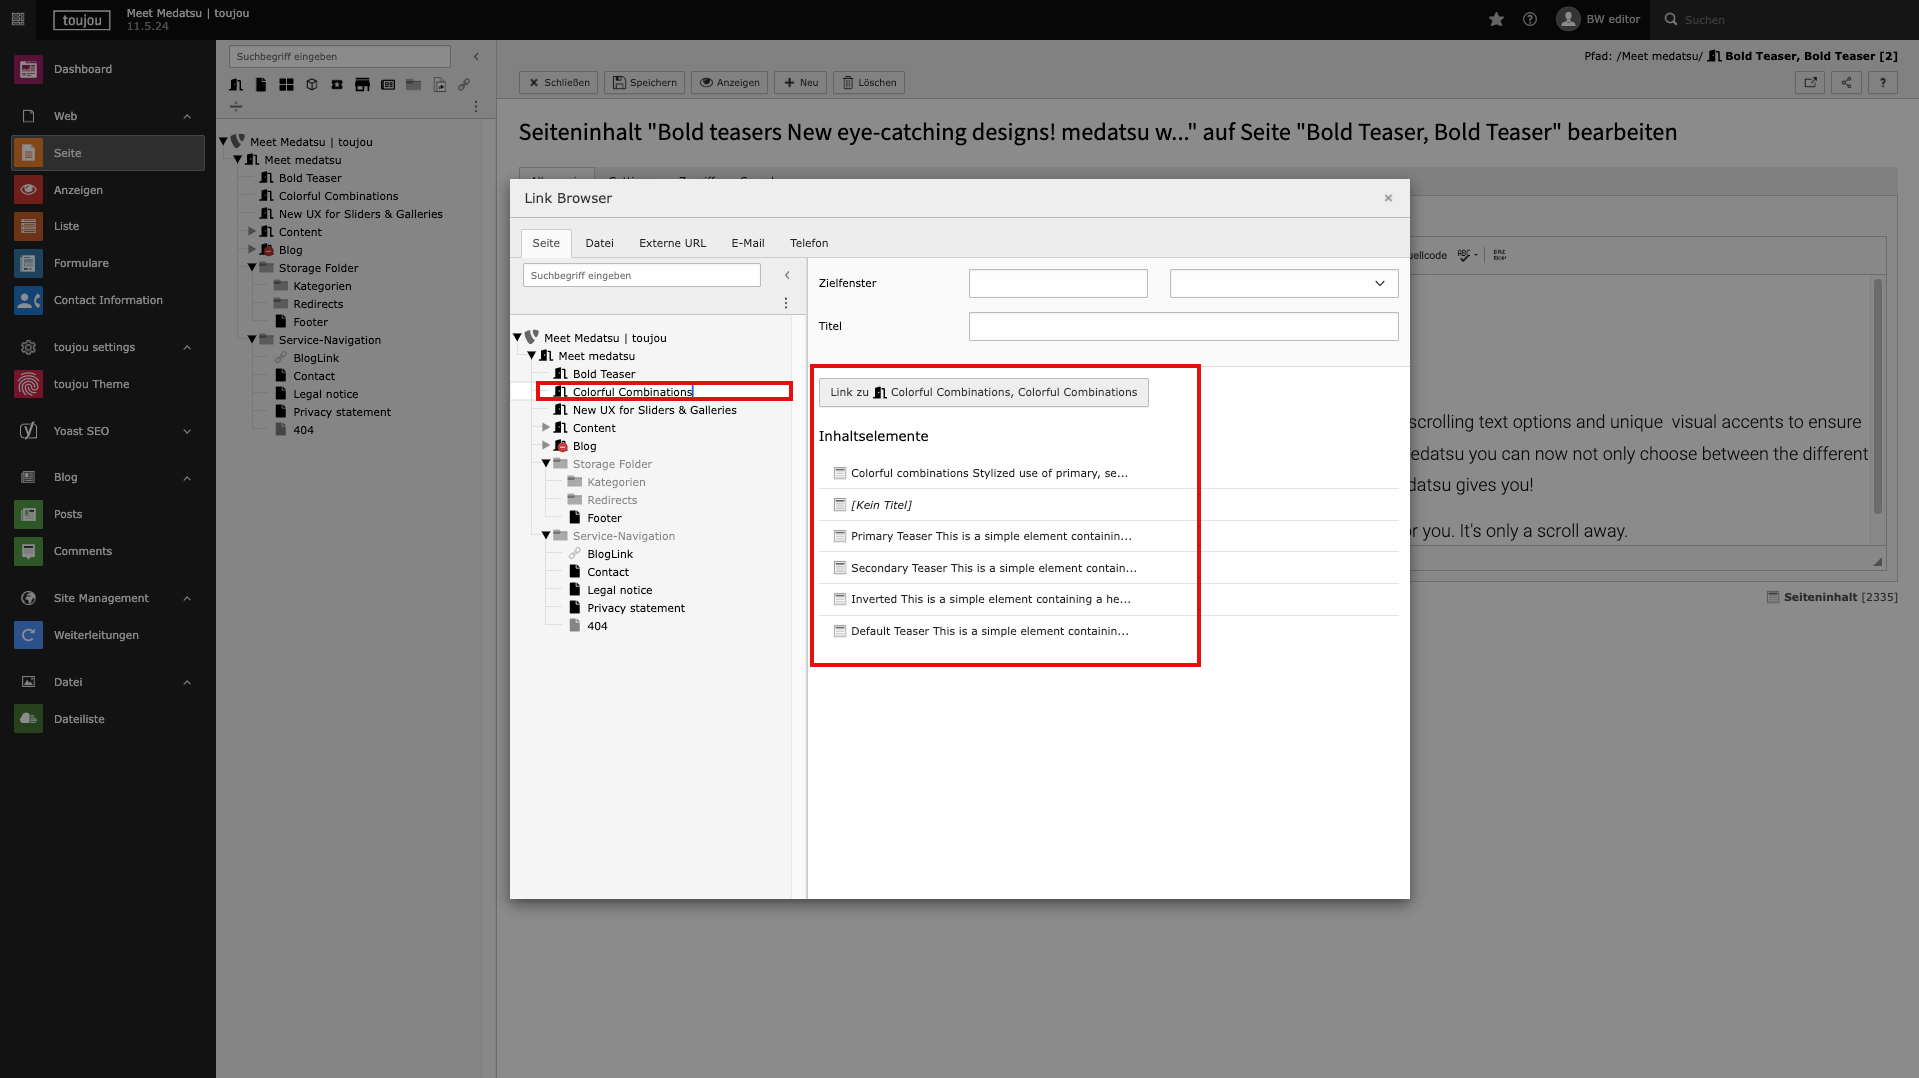
Task: Click the Titel input field
Action: click(1183, 326)
